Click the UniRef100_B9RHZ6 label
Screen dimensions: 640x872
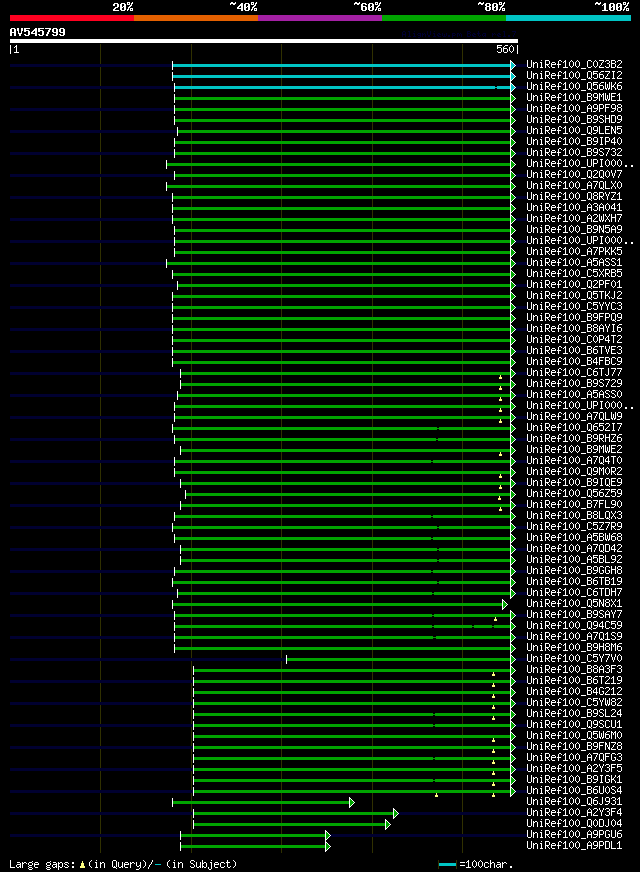(x=574, y=439)
